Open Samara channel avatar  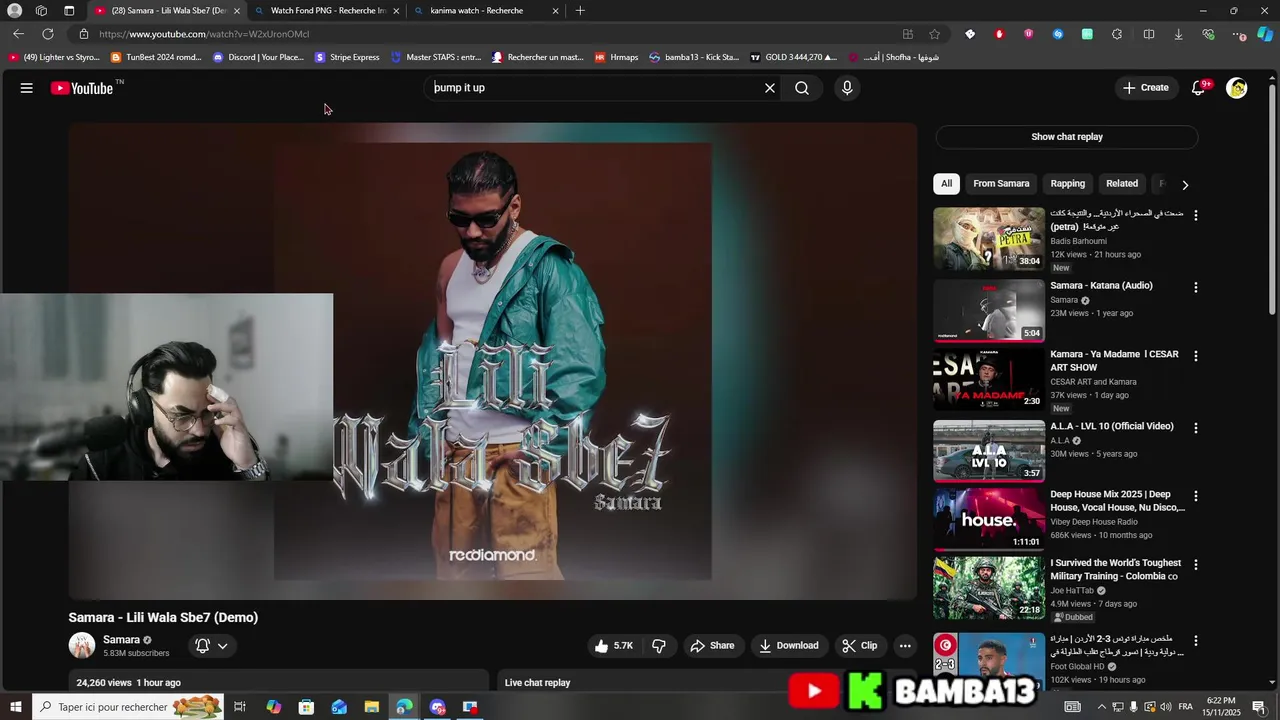coord(82,645)
